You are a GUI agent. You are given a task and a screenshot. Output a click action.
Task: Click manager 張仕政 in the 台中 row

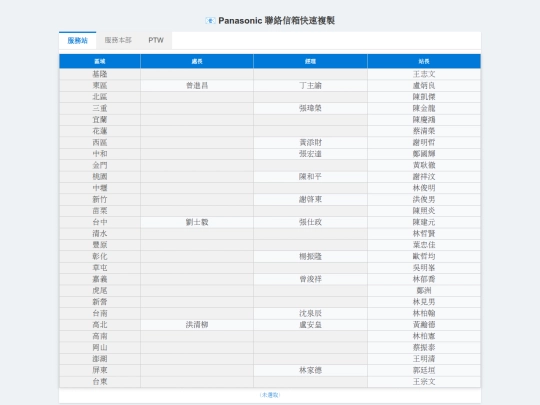(310, 222)
